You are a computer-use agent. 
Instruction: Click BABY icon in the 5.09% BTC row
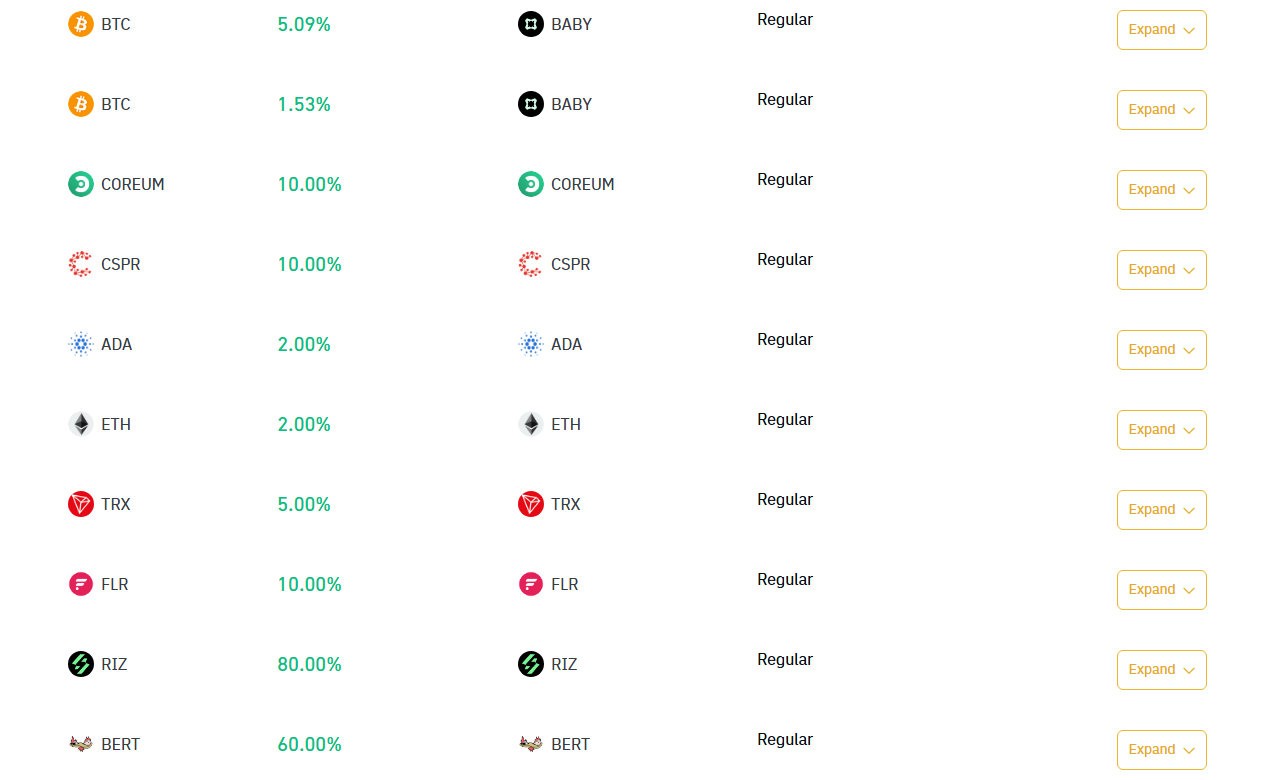click(531, 24)
